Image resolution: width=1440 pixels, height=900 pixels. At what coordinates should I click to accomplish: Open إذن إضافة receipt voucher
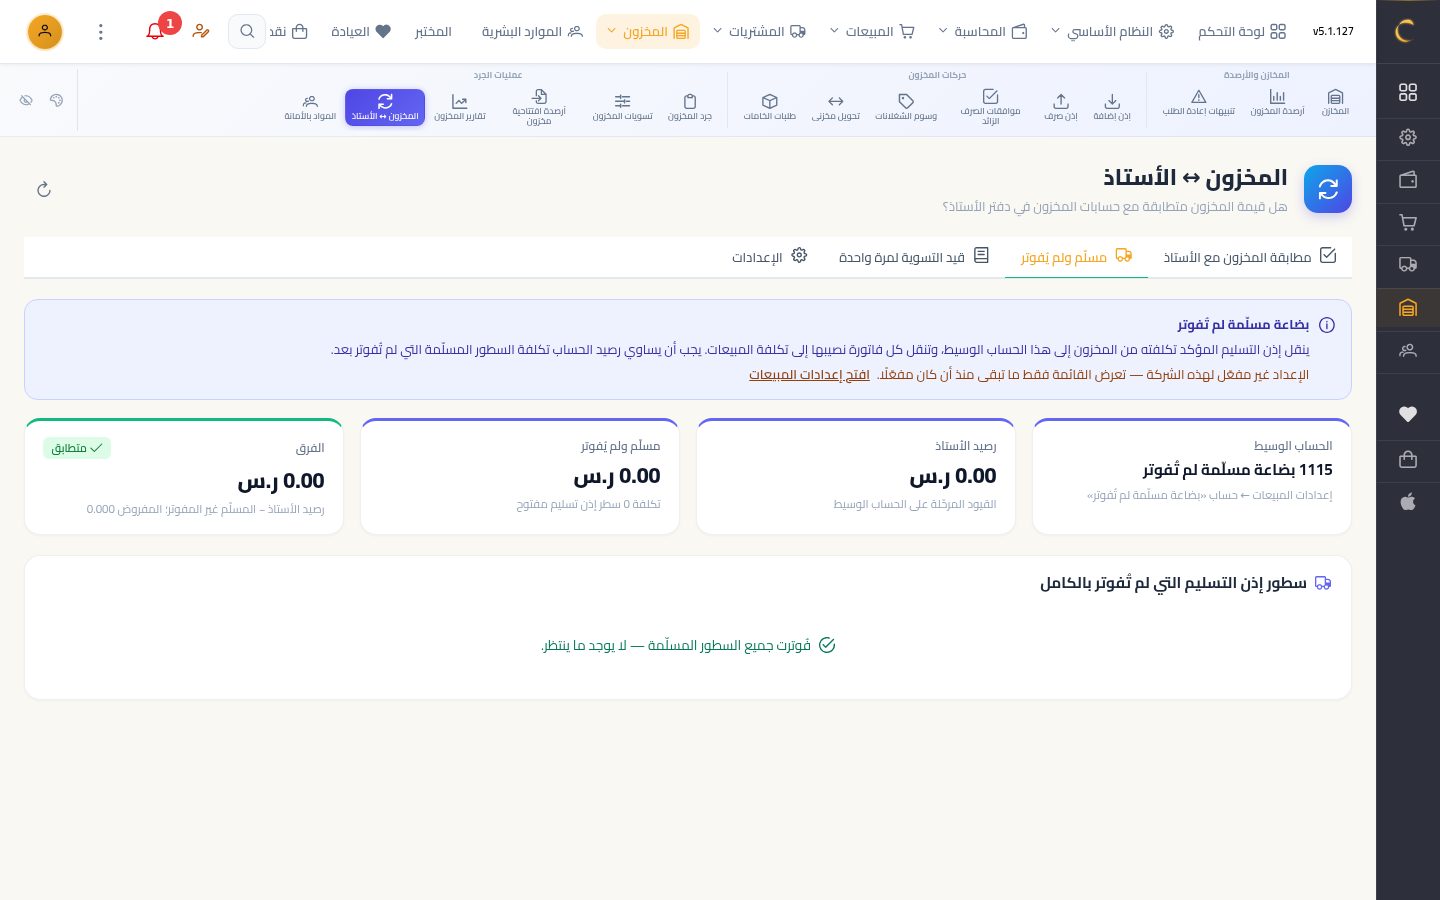1112,106
